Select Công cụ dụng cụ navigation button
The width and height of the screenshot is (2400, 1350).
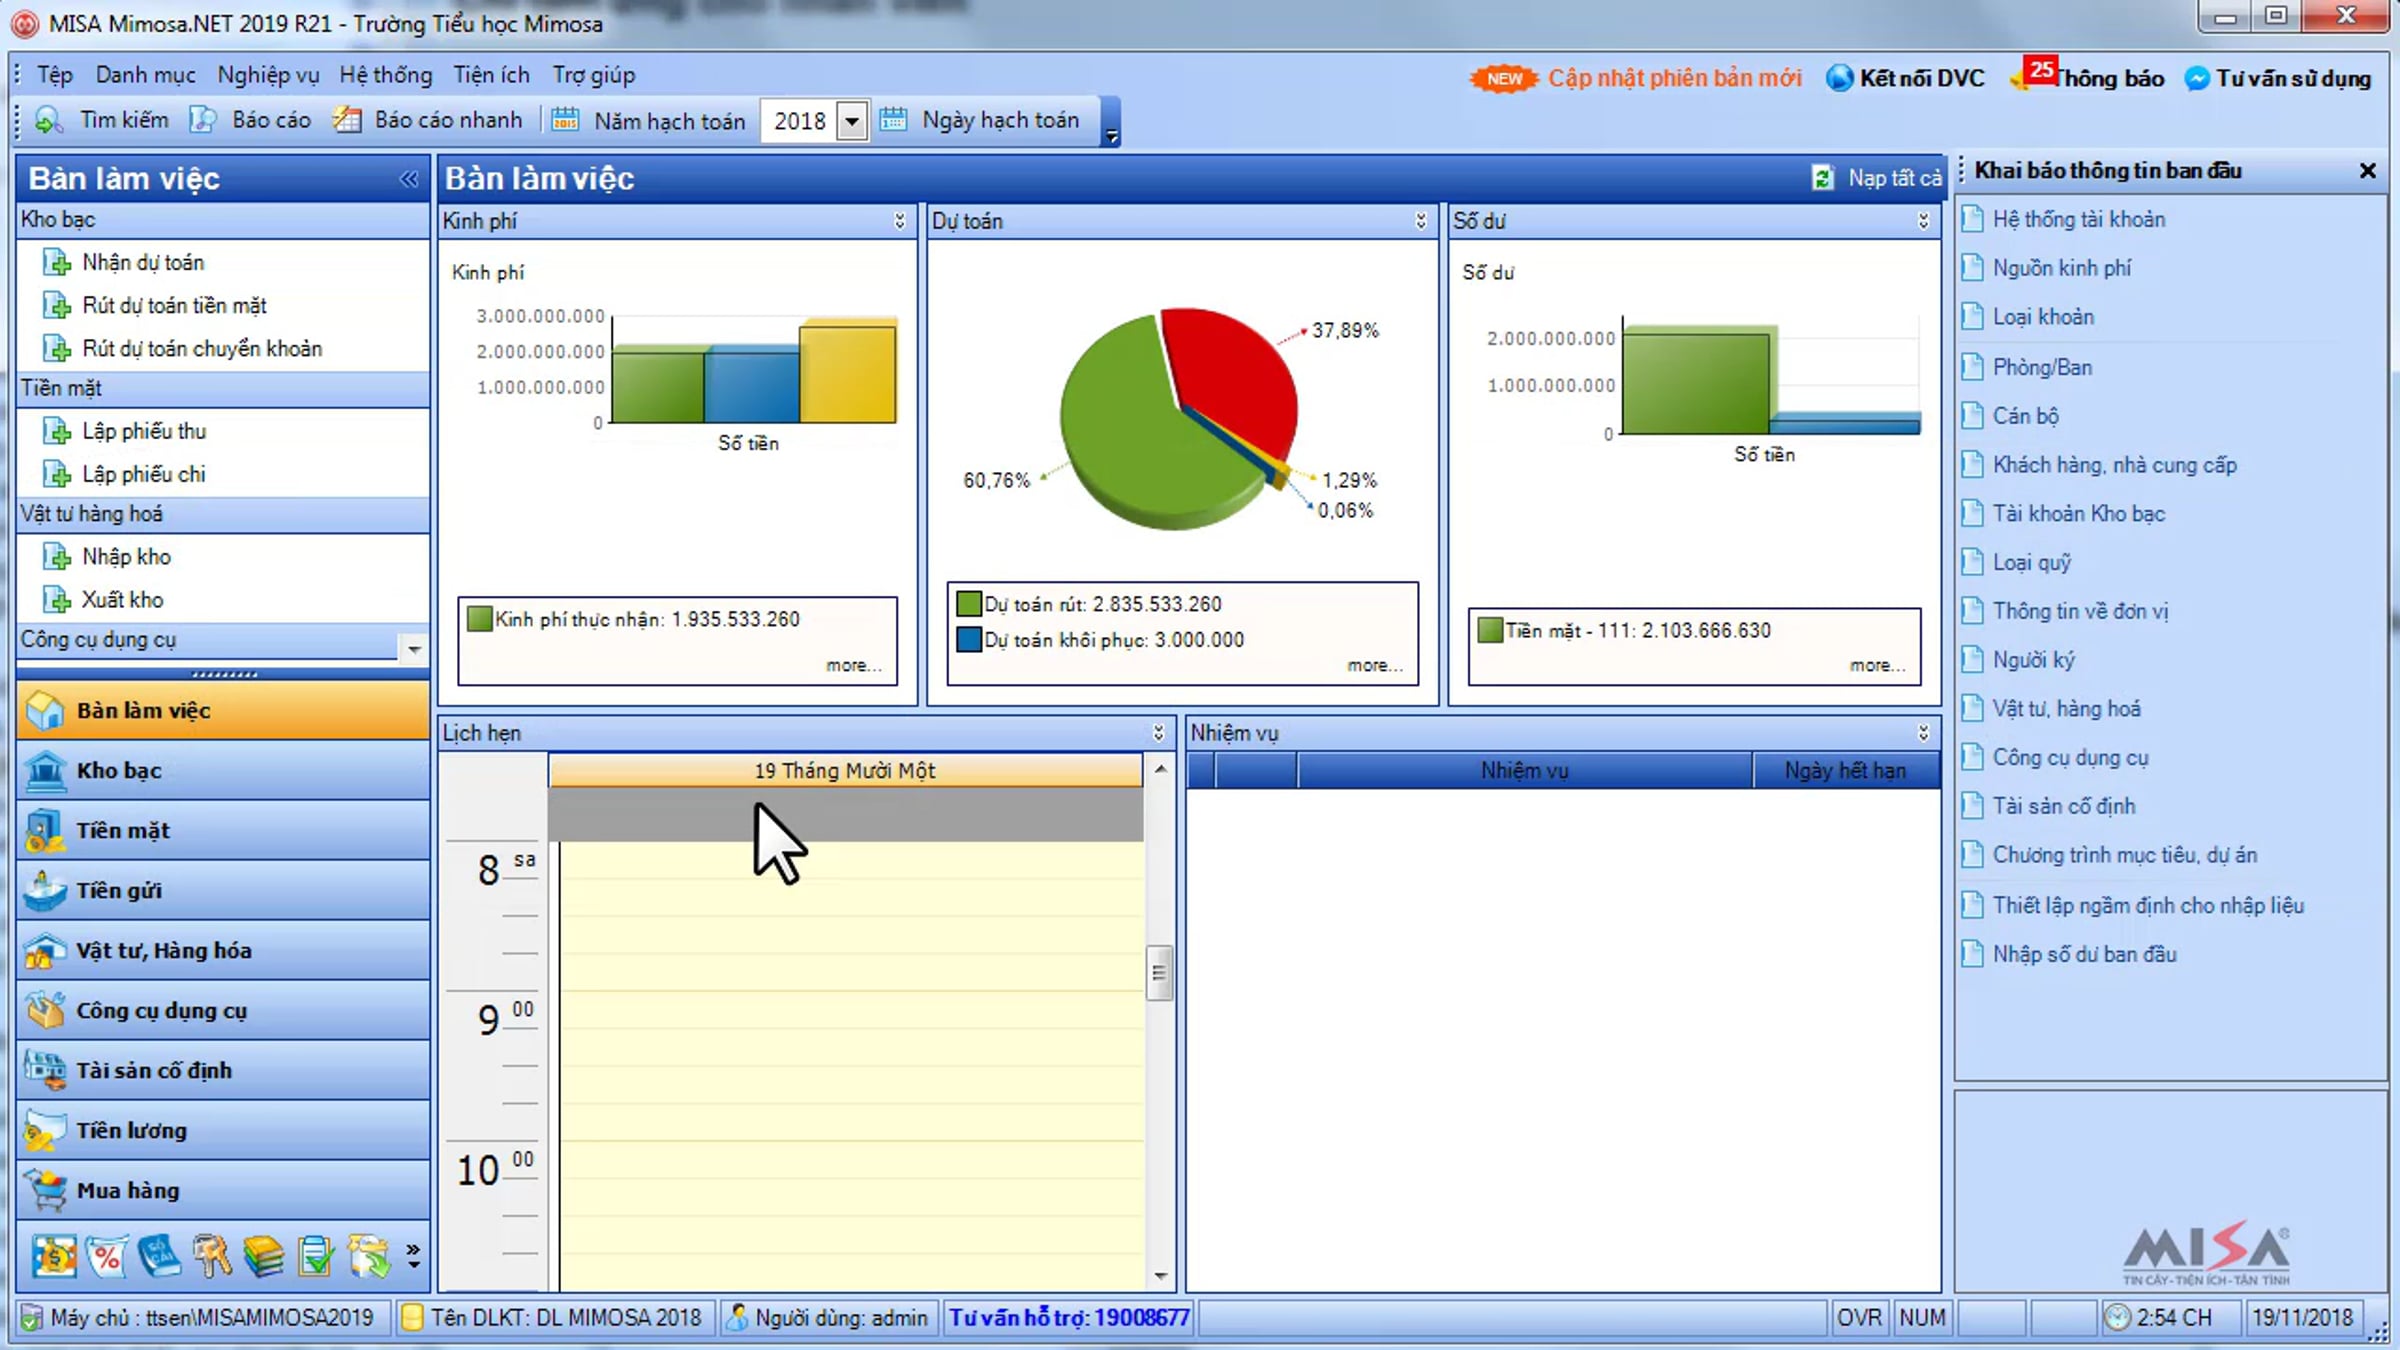(224, 1011)
